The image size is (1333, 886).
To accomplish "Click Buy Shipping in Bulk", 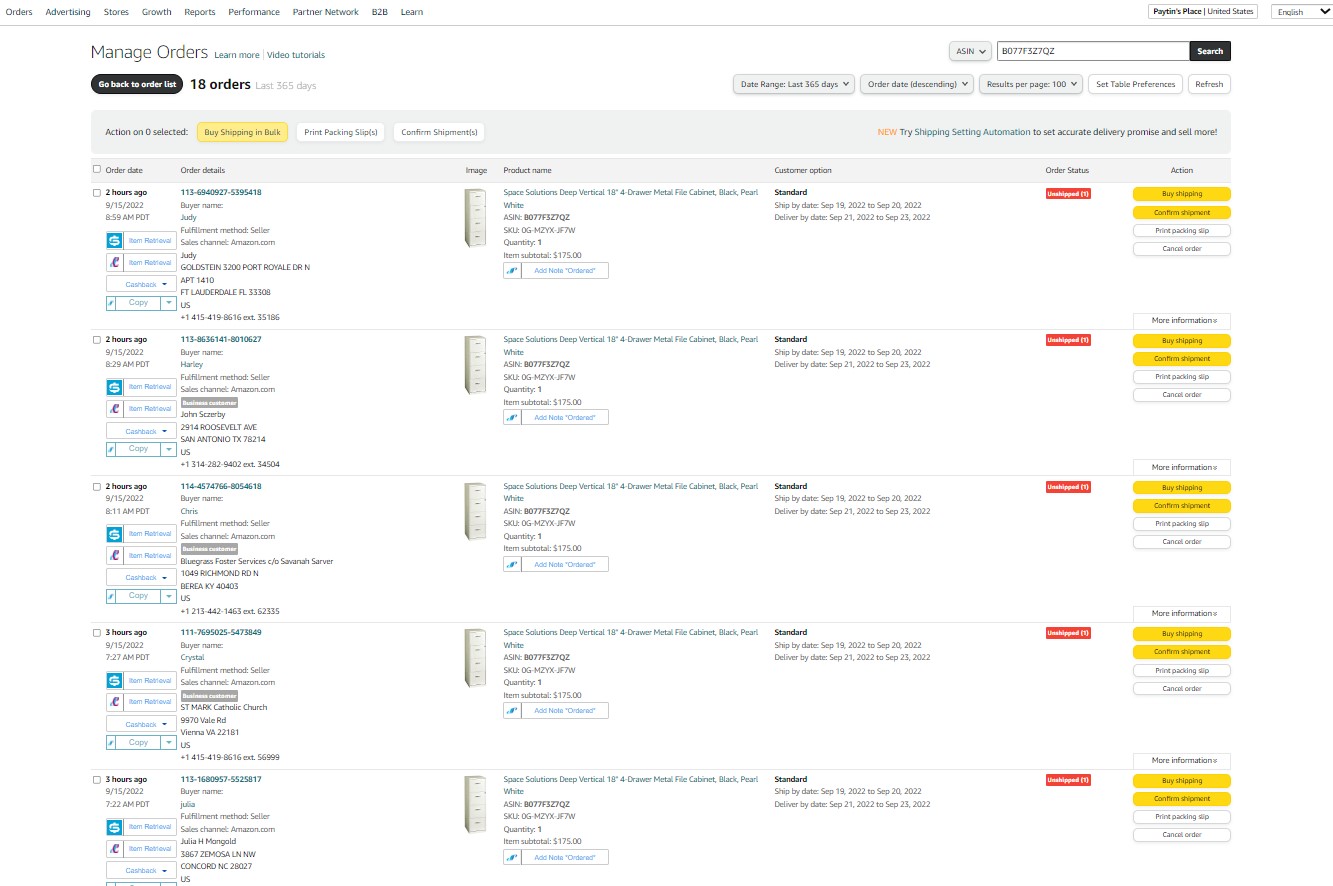I will (243, 132).
